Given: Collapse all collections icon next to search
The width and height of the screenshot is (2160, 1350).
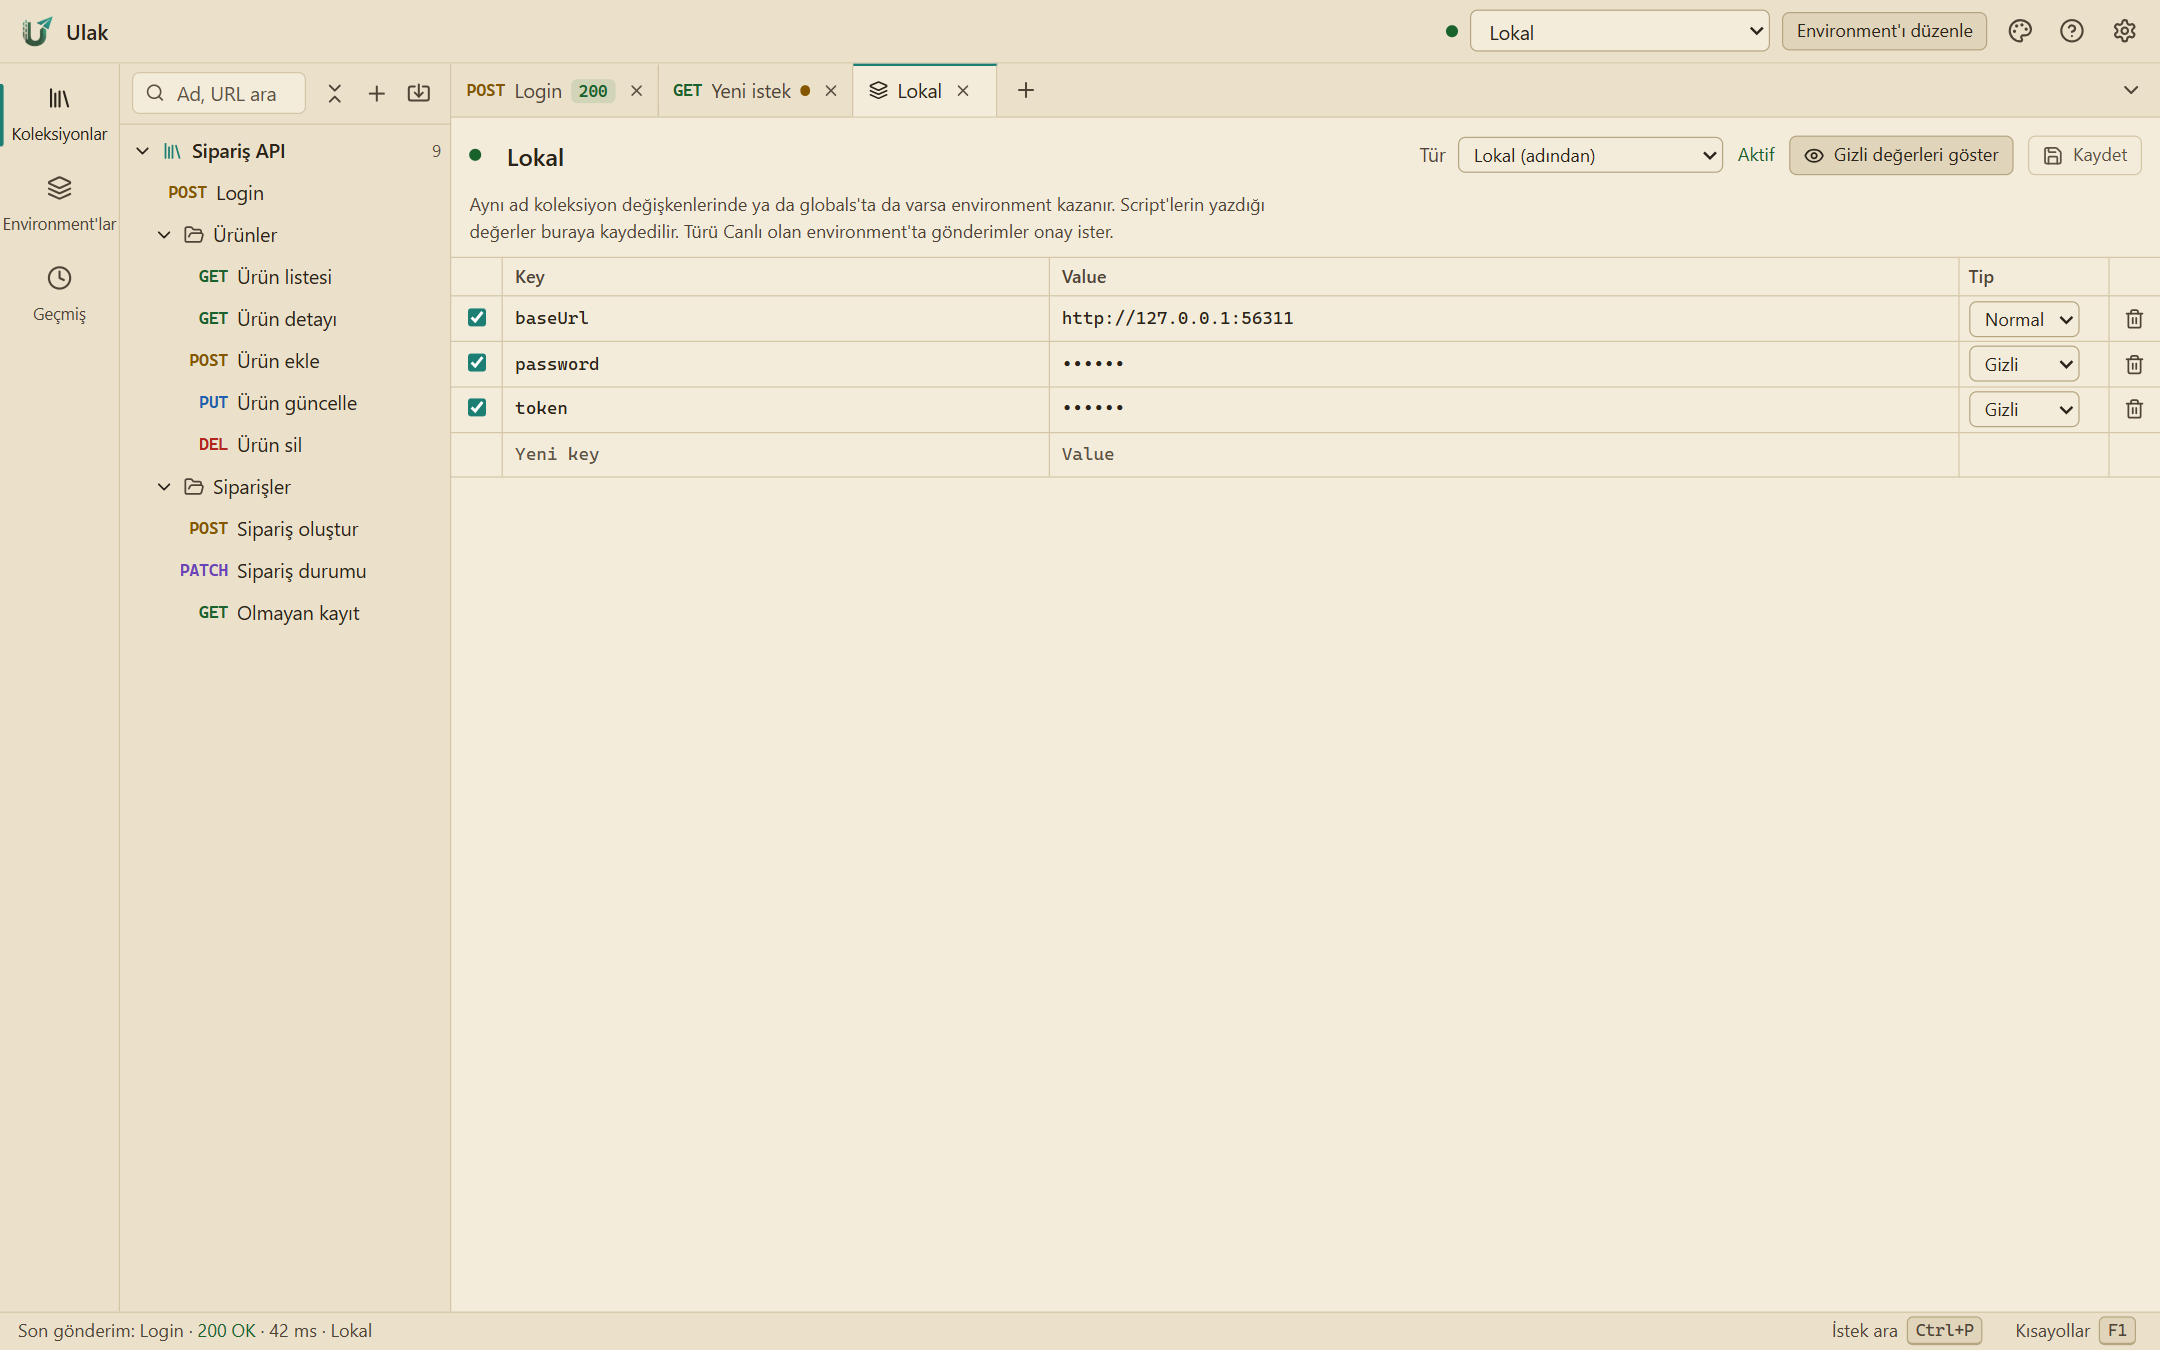Looking at the screenshot, I should coord(335,93).
